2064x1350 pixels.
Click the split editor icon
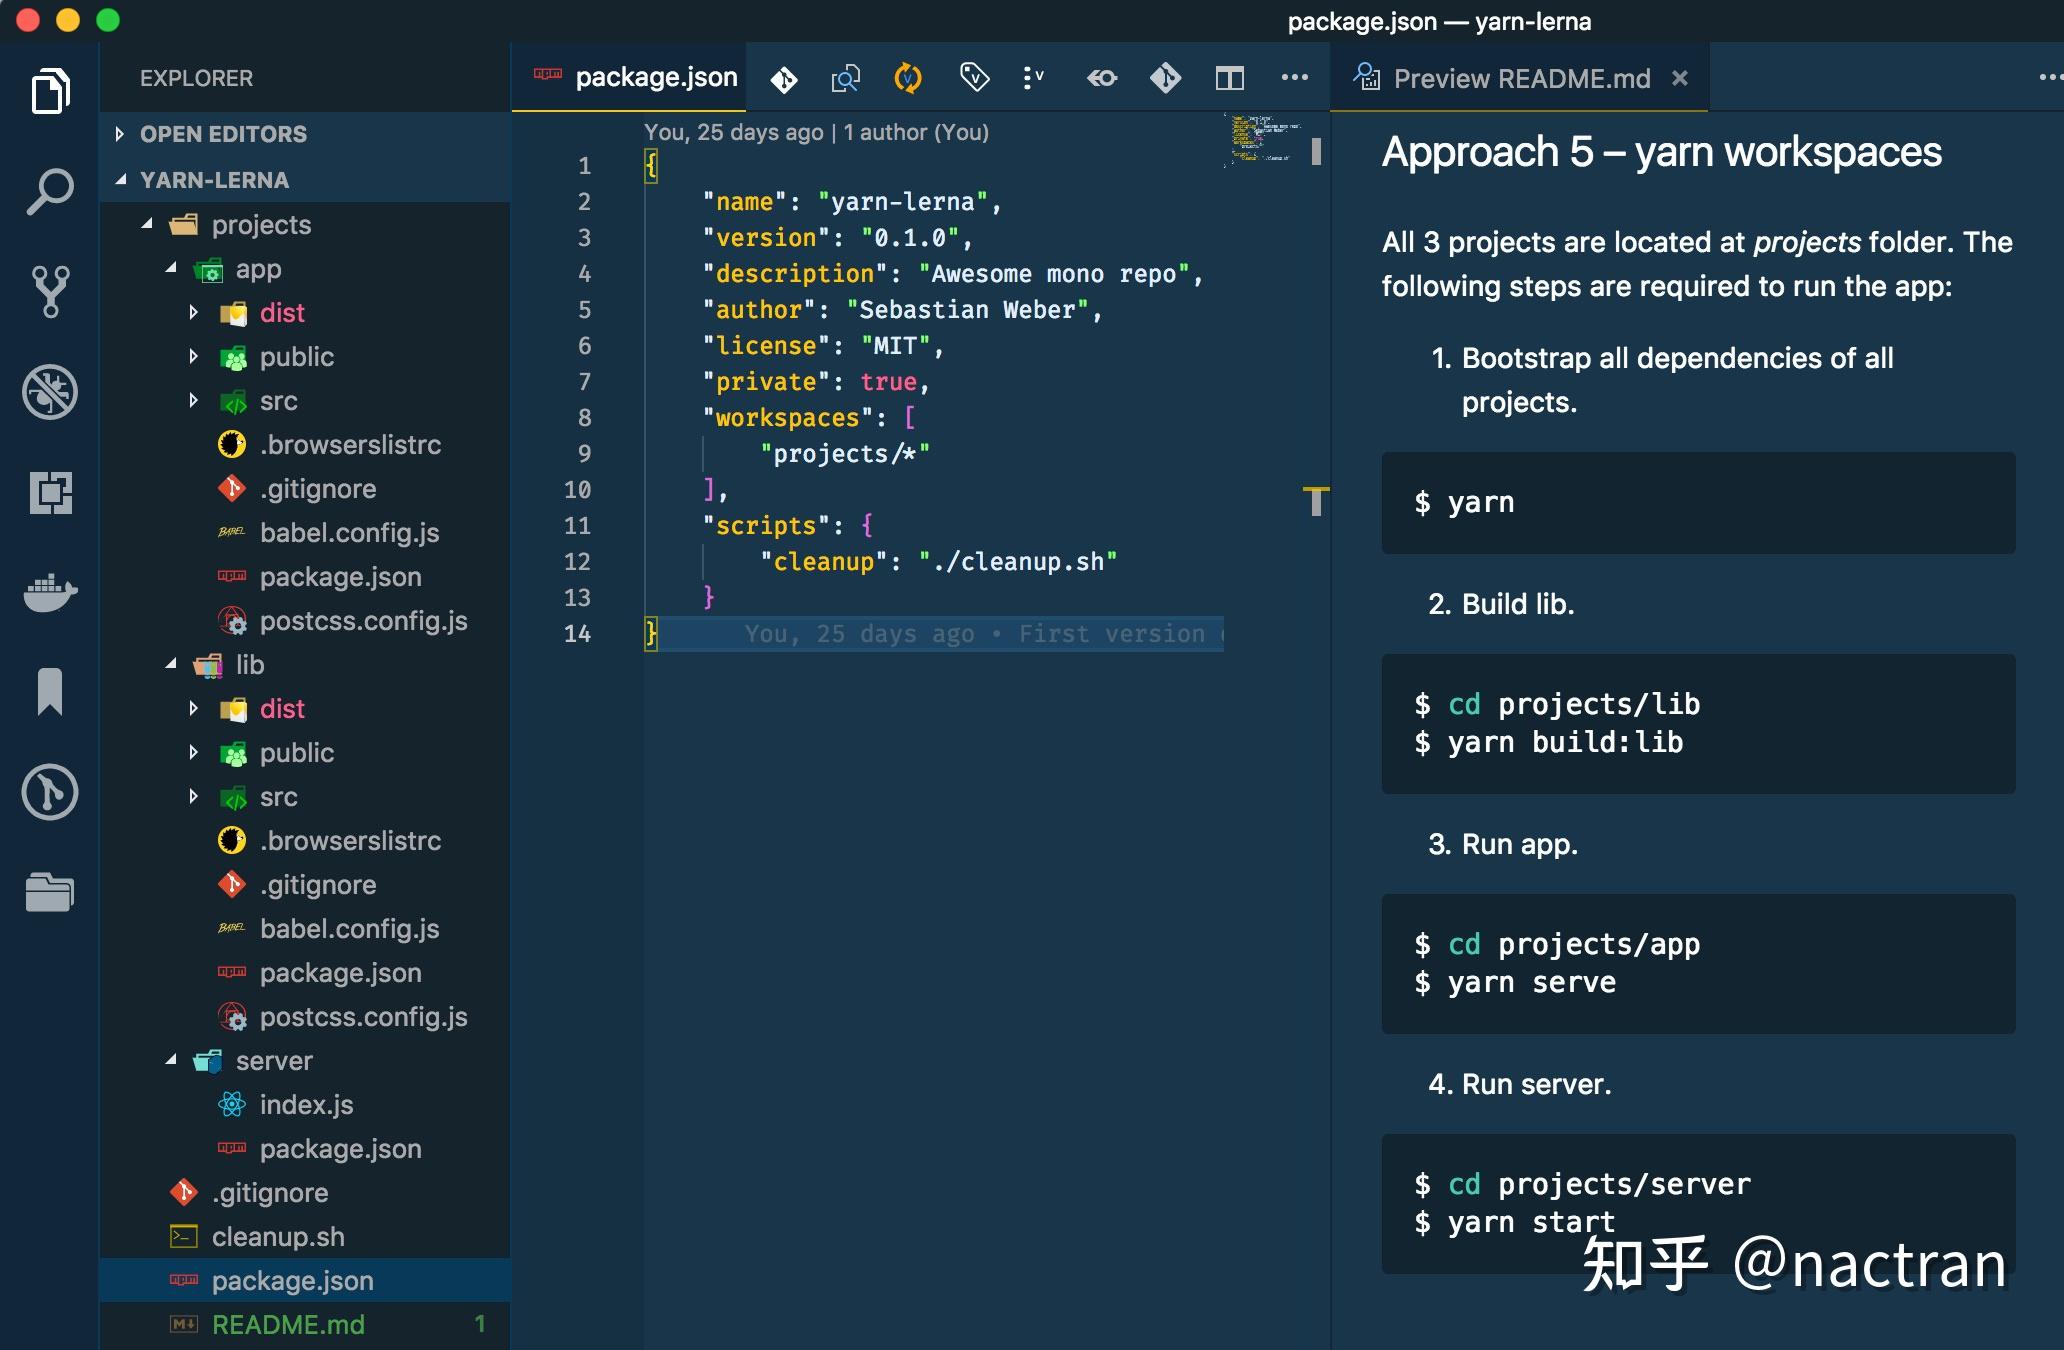click(1229, 78)
